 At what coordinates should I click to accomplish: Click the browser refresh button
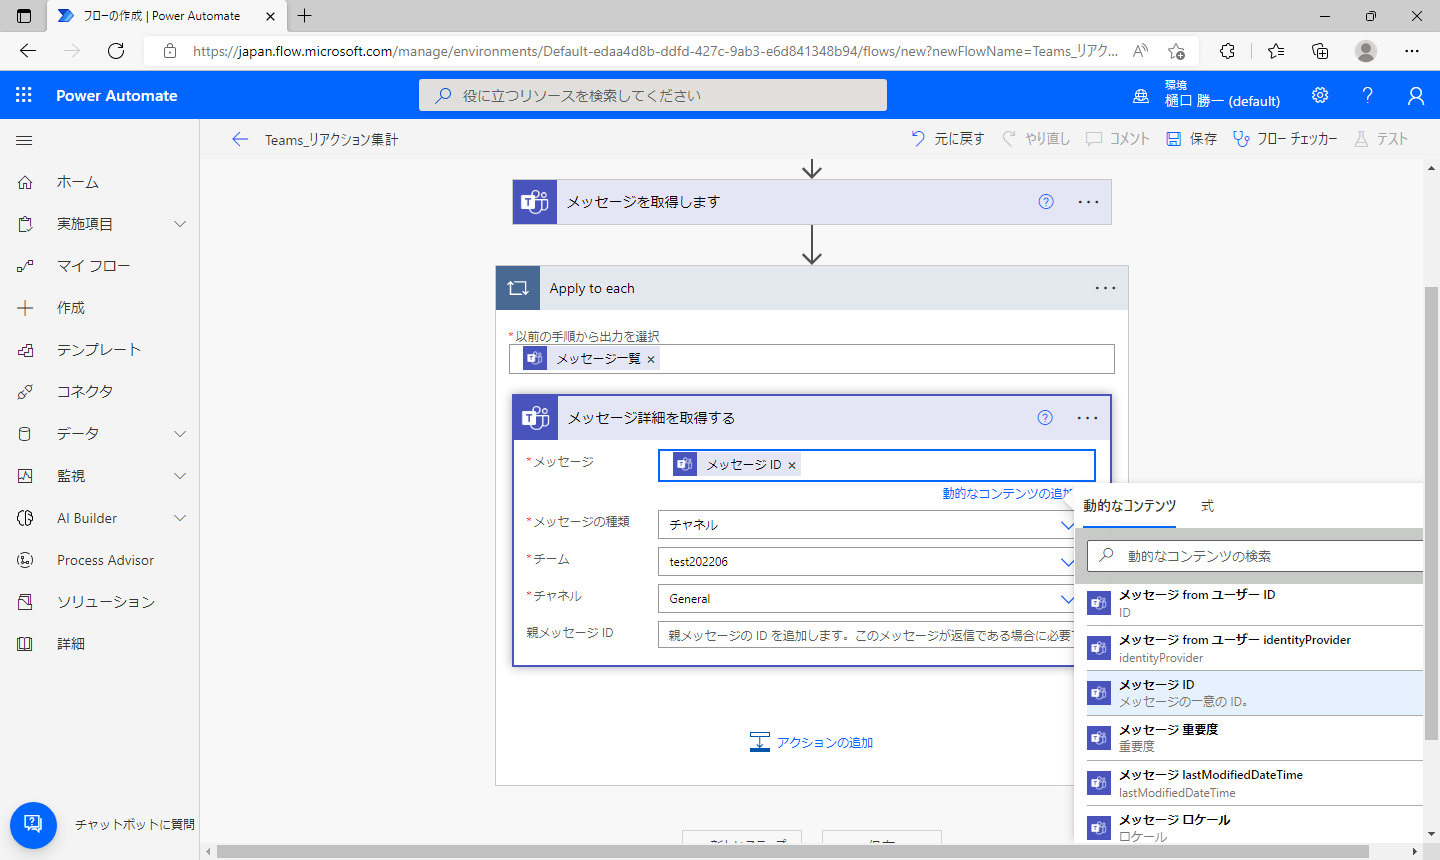click(x=116, y=51)
